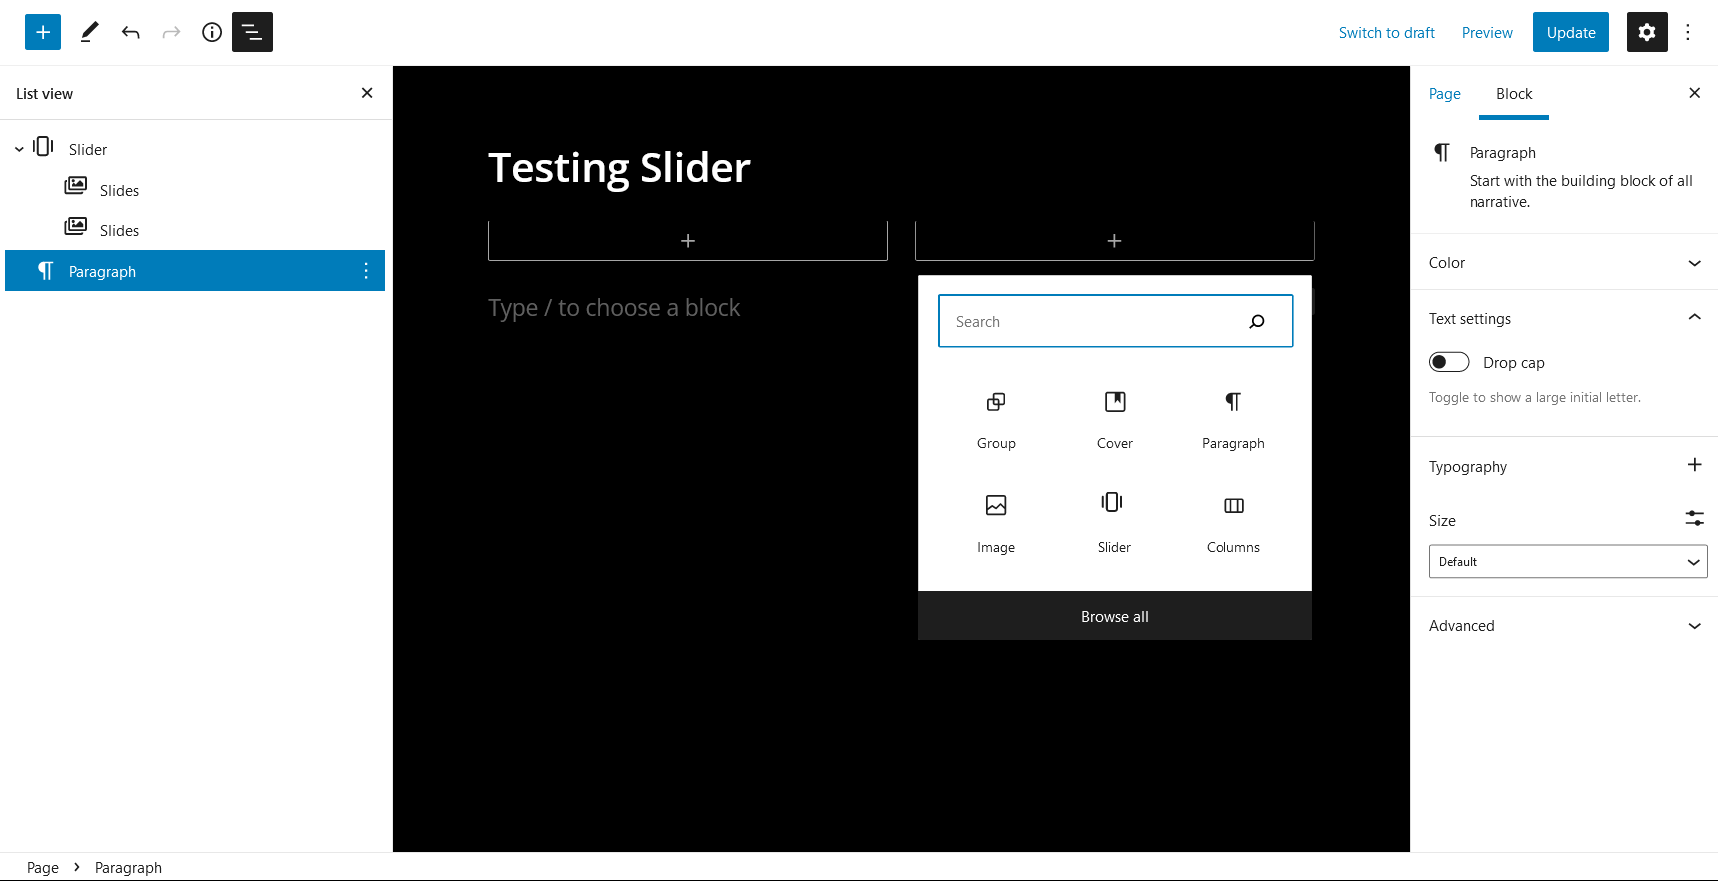Open the document Details info icon
The width and height of the screenshot is (1718, 882).
click(x=212, y=32)
